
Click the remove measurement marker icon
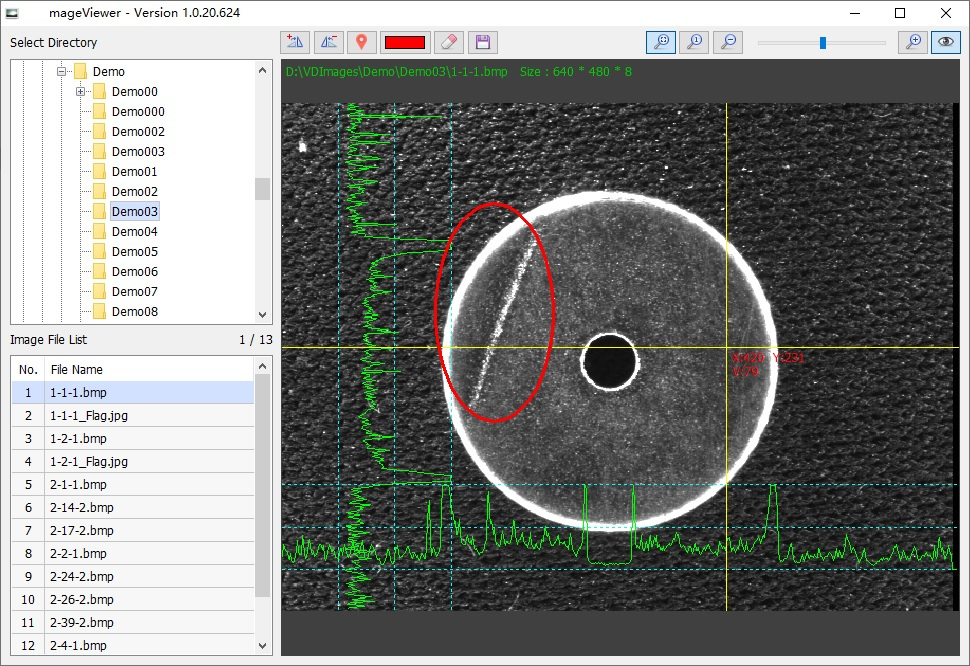(328, 42)
